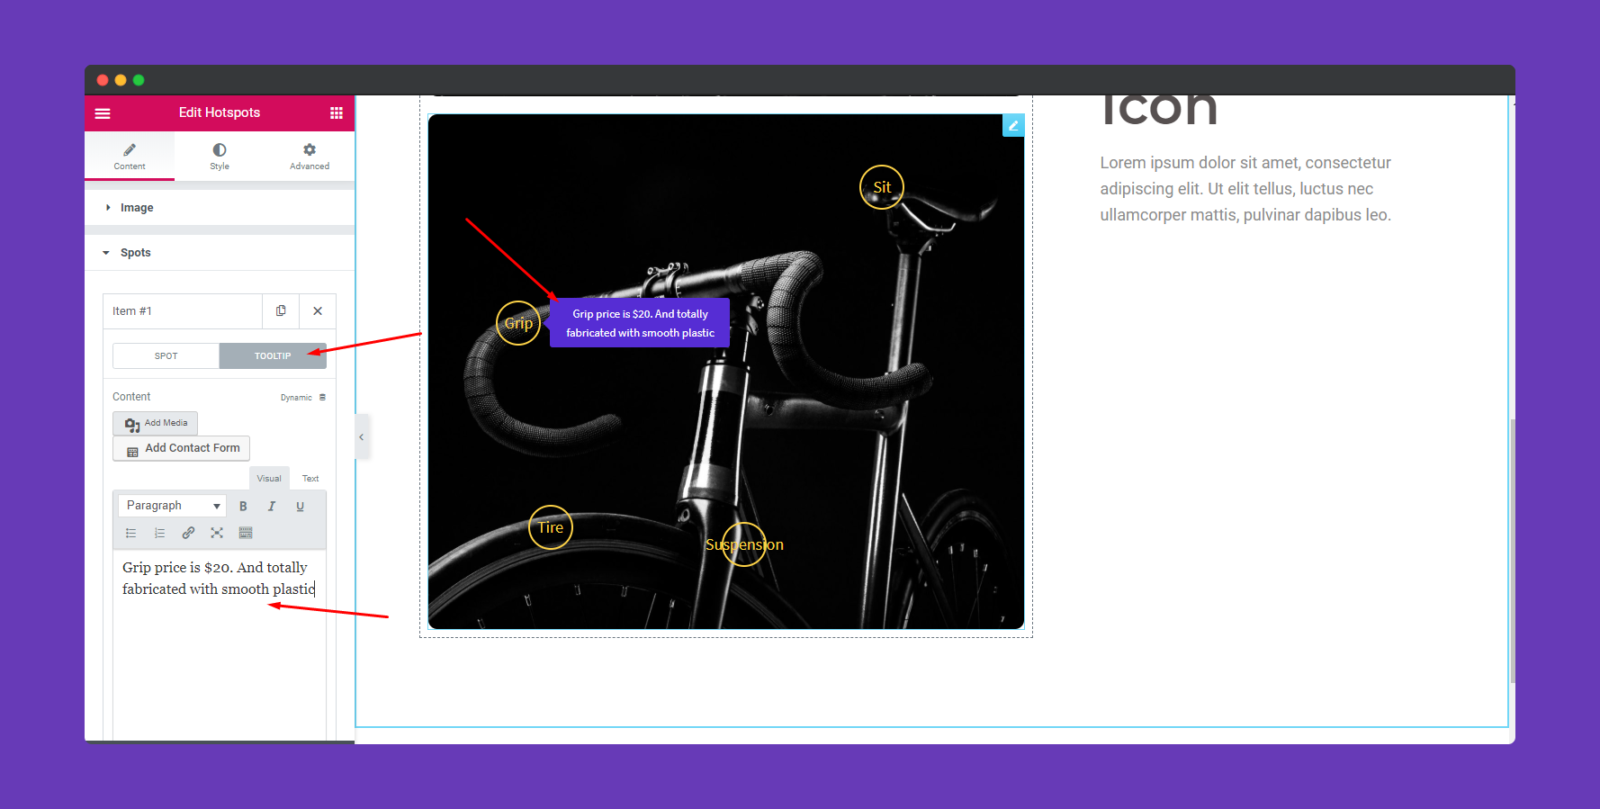Image resolution: width=1600 pixels, height=809 pixels.
Task: Remove Item #1 with the X icon
Action: [317, 311]
